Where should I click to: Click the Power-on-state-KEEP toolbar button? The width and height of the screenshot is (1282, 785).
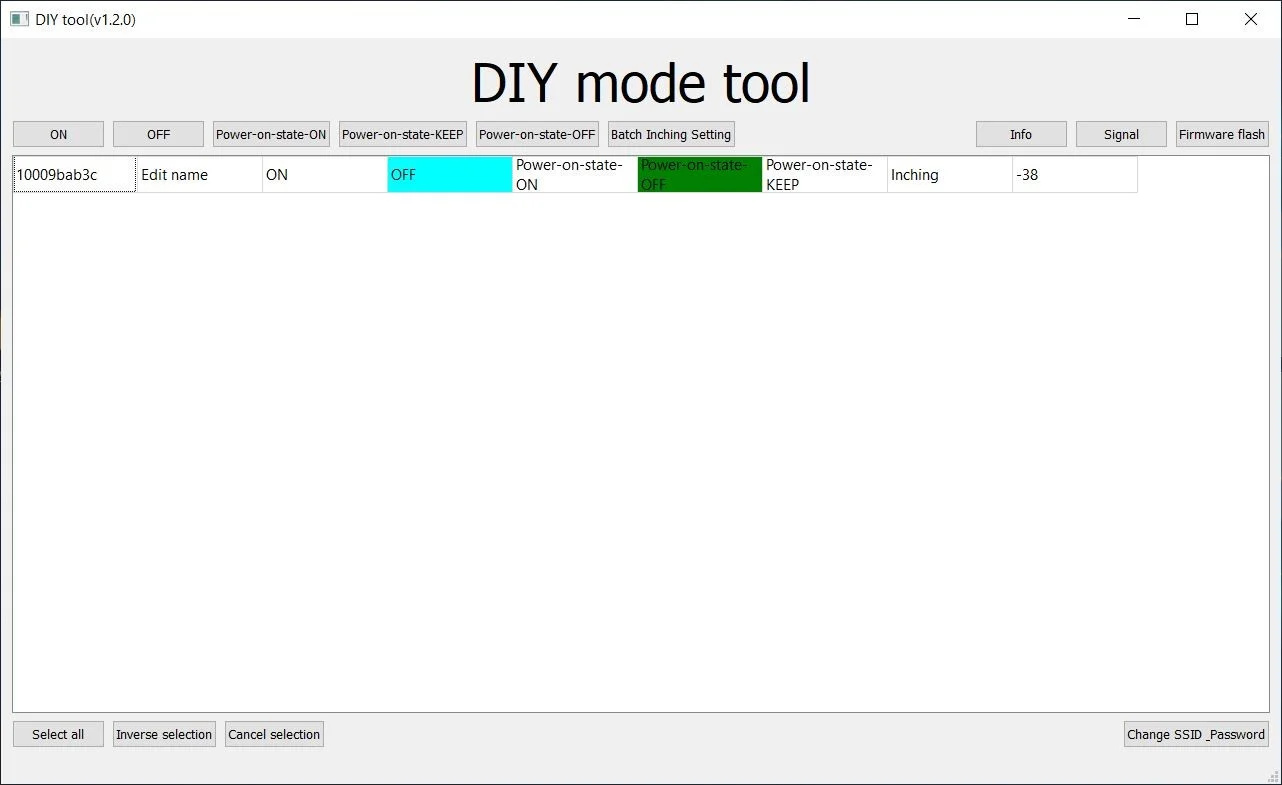(x=403, y=134)
